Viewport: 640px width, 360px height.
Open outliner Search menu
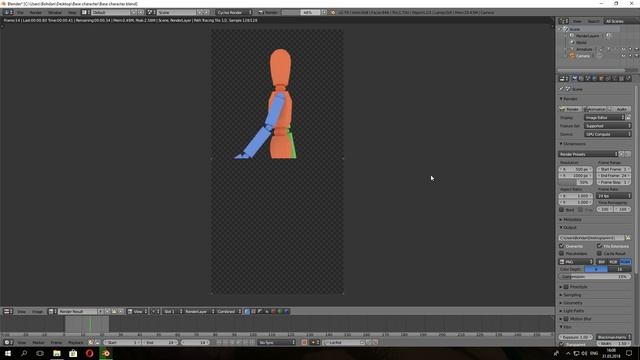(x=593, y=21)
